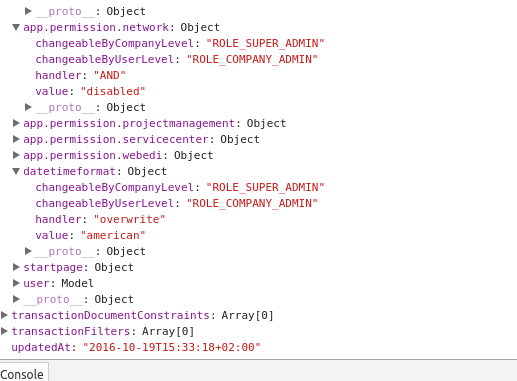Click the user key label

(x=36, y=283)
